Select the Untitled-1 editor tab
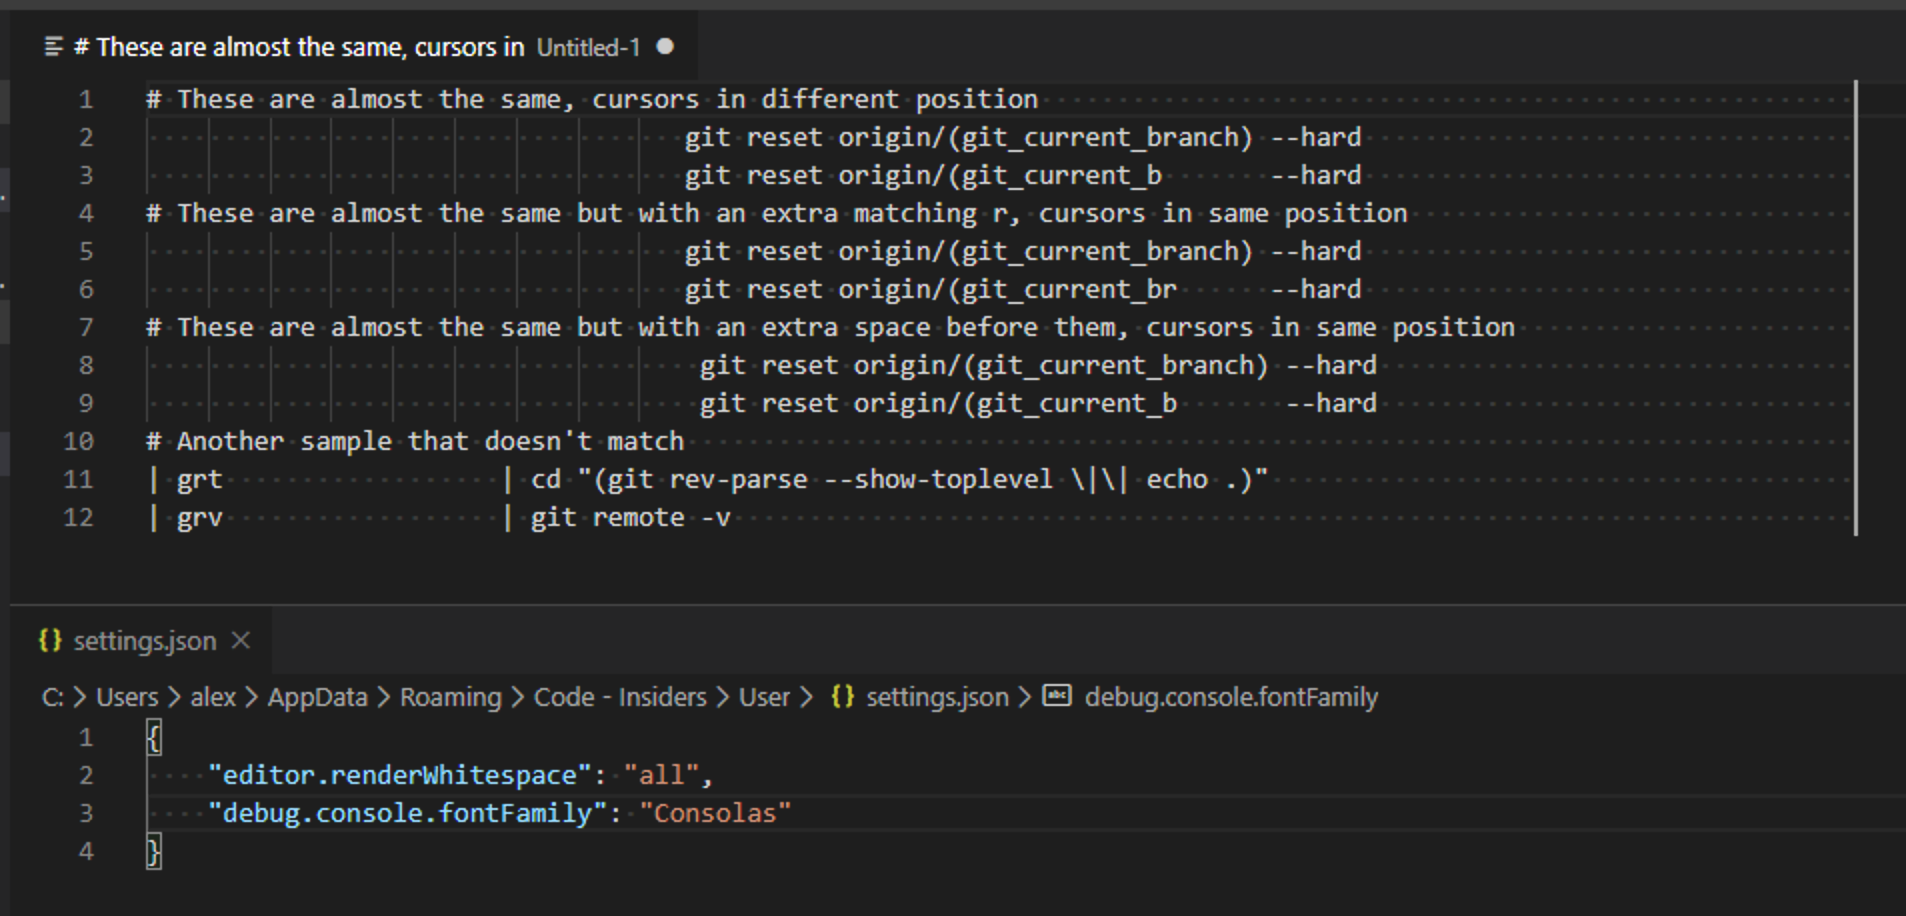The height and width of the screenshot is (916, 1906). point(350,46)
